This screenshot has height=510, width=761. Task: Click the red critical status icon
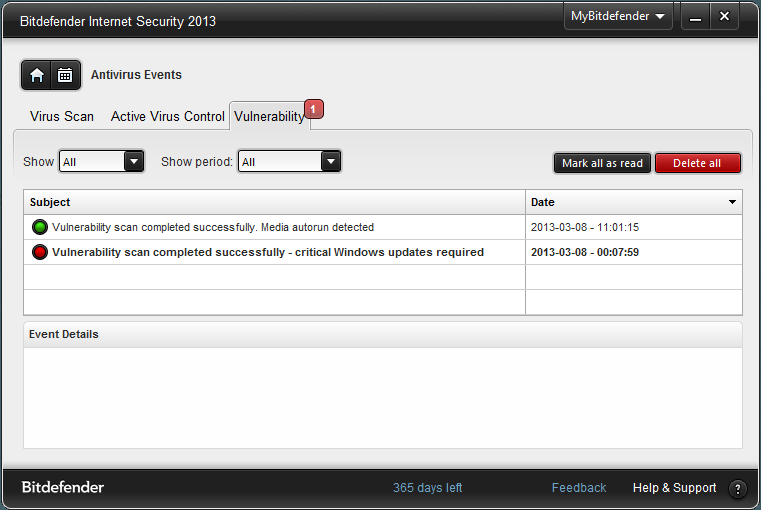tap(40, 252)
